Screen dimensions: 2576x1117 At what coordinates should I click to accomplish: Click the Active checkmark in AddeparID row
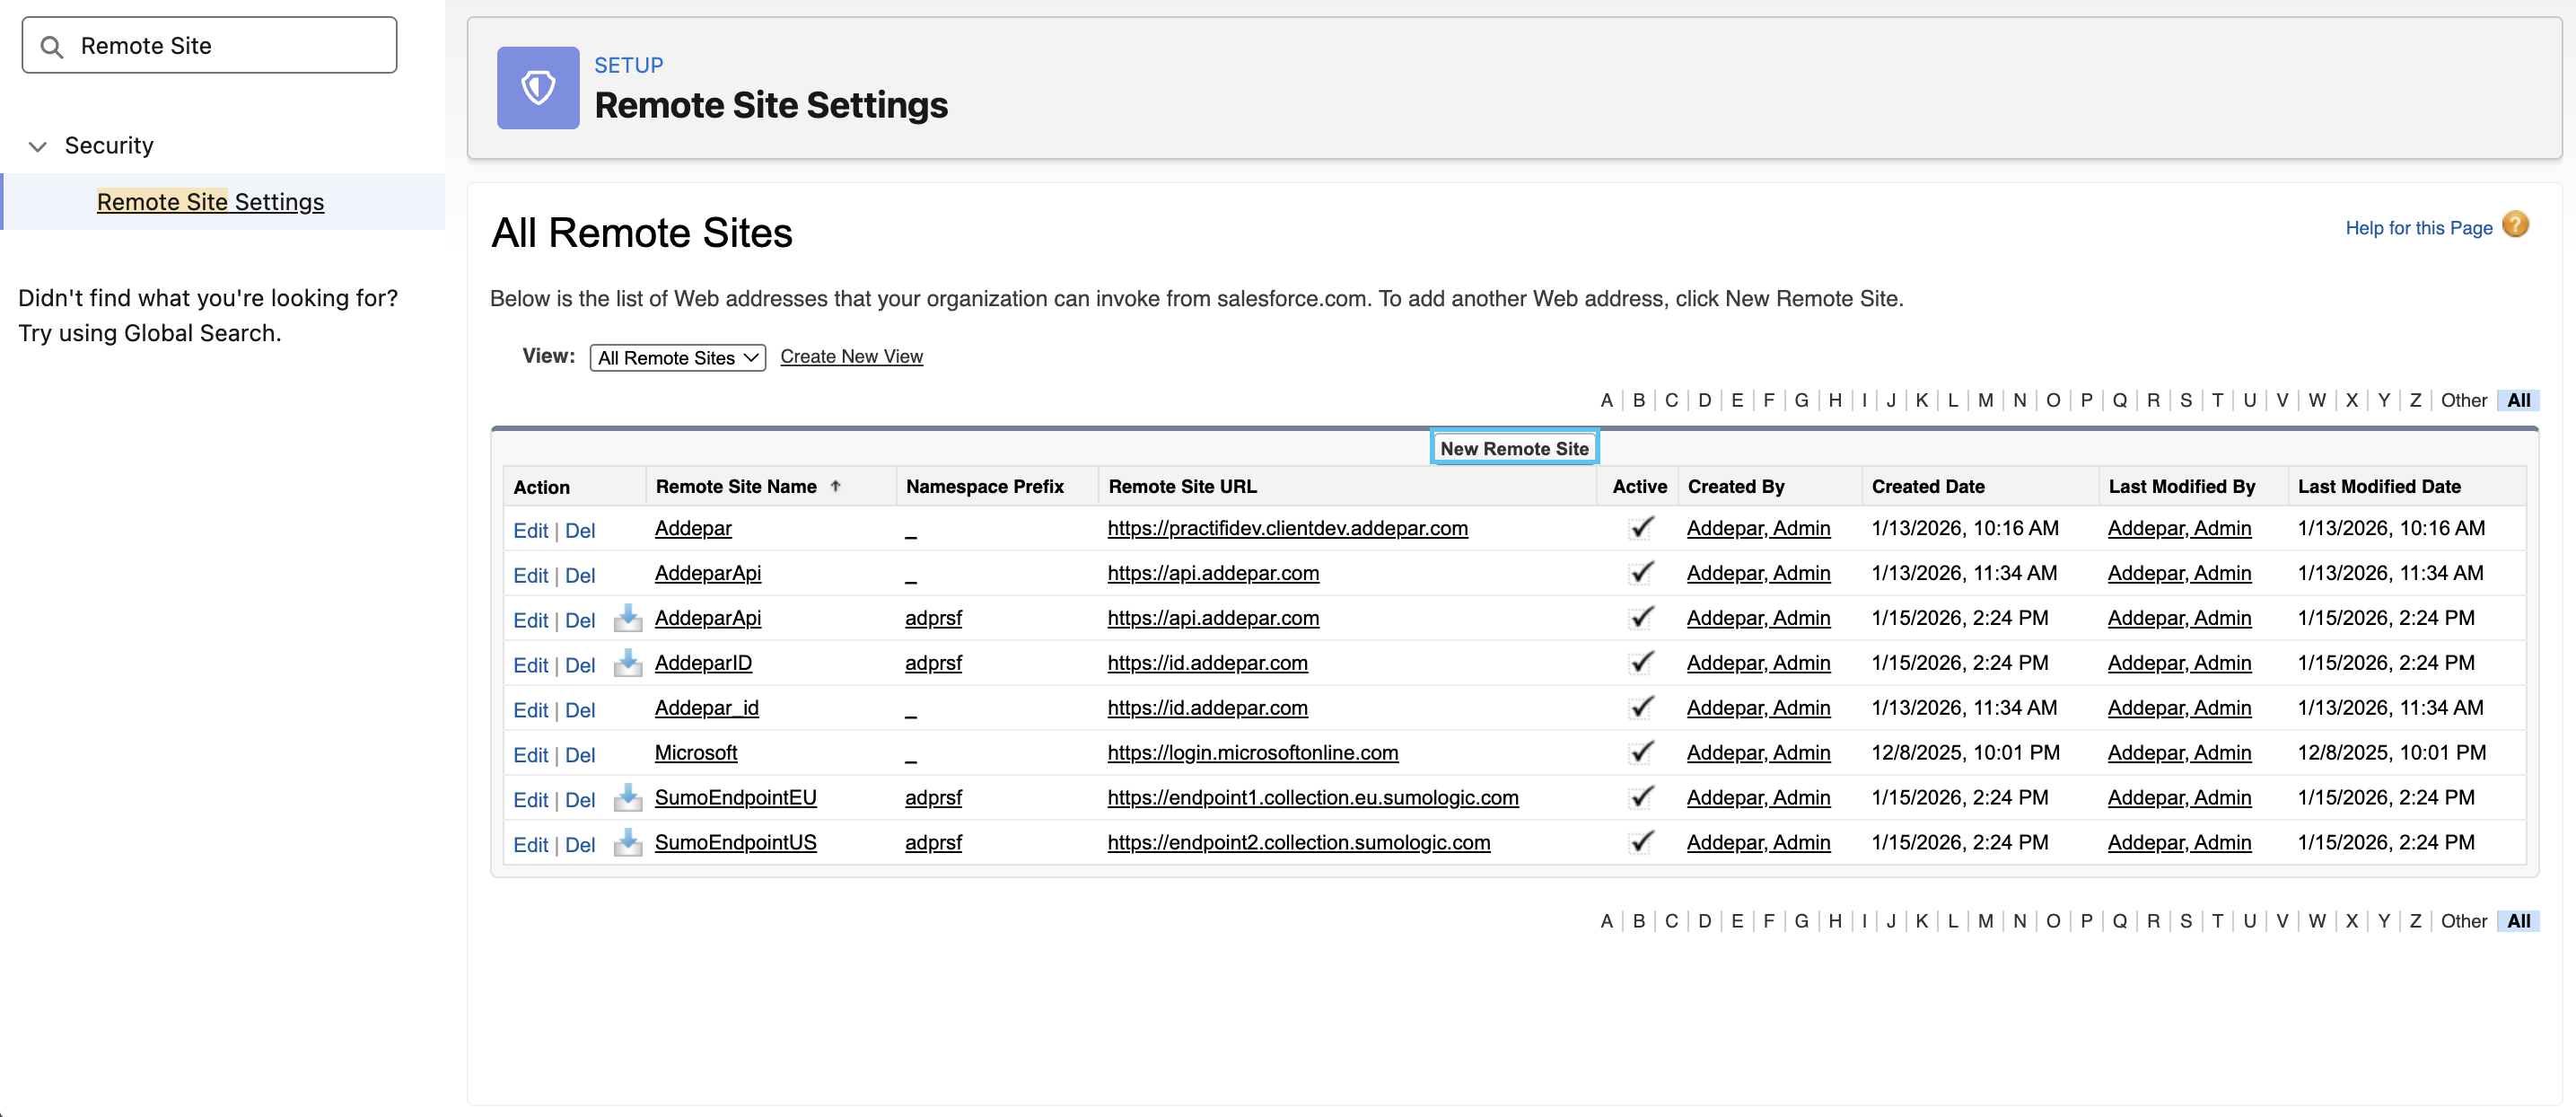1641,662
